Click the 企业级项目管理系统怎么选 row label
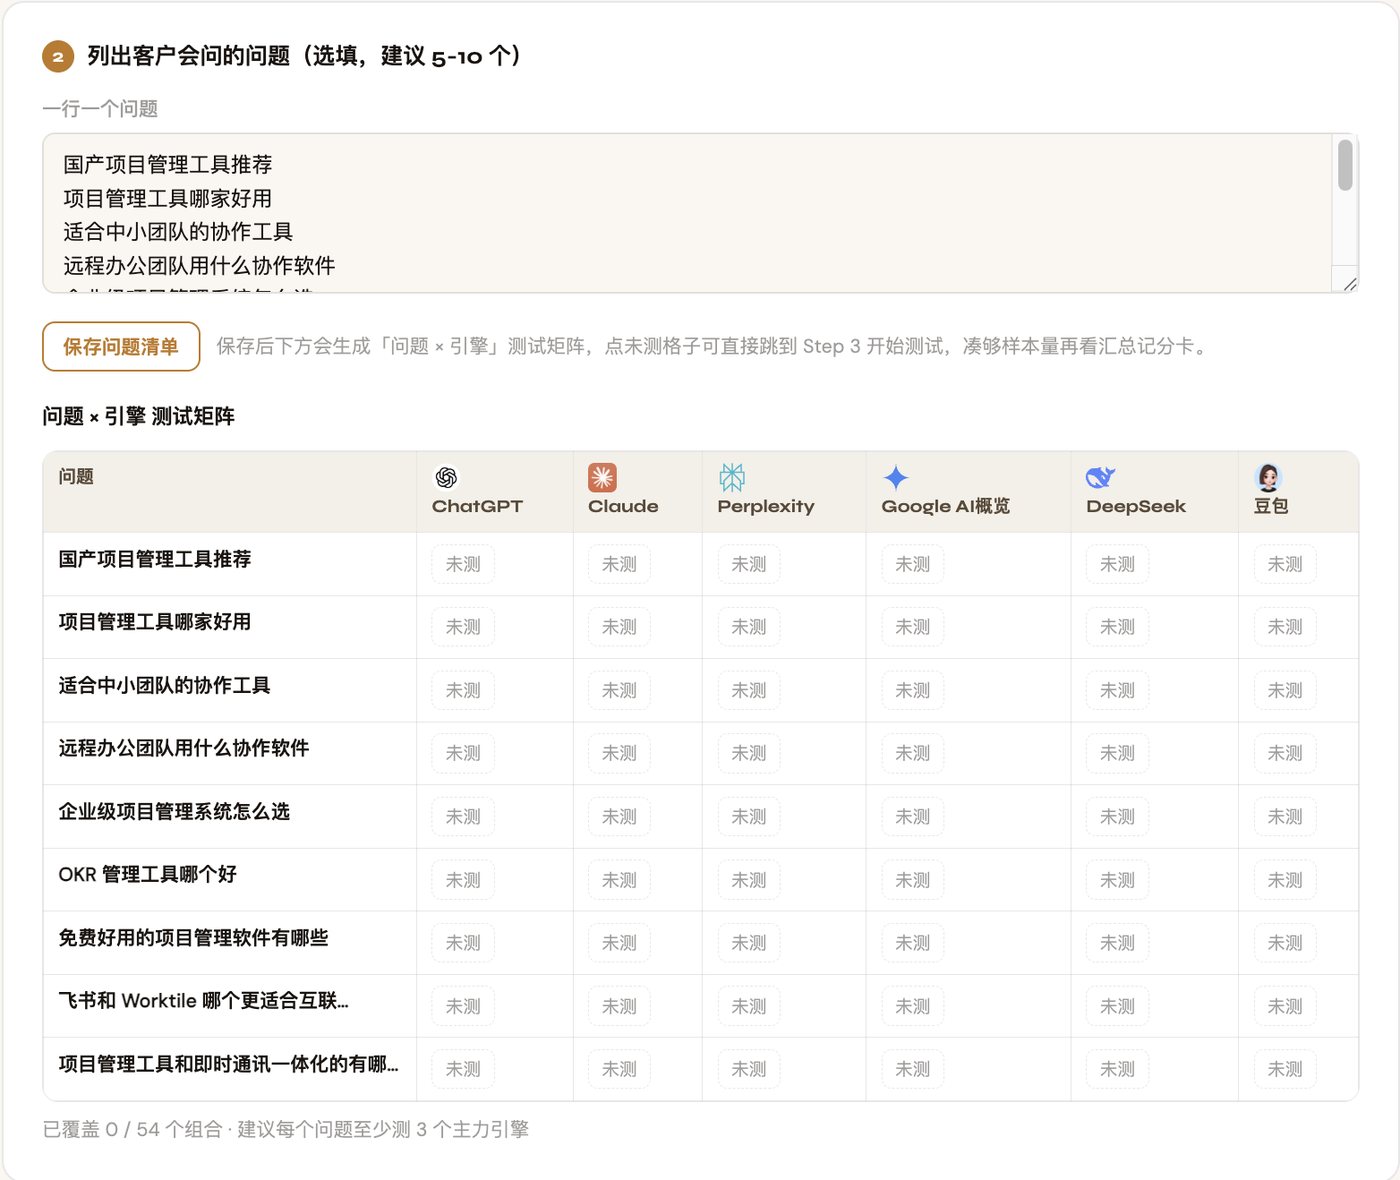This screenshot has width=1400, height=1180. (x=174, y=811)
